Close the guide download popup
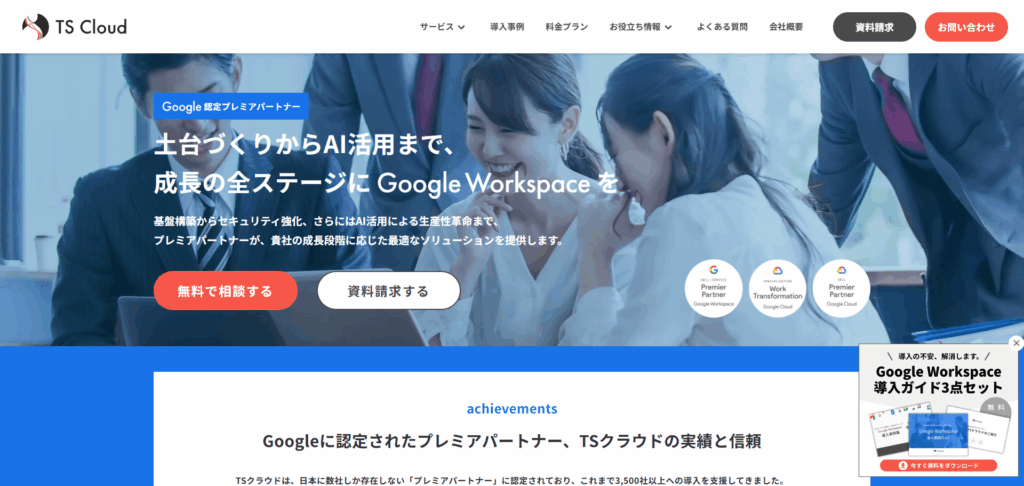Screen dimensions: 1024x486 (1016, 343)
